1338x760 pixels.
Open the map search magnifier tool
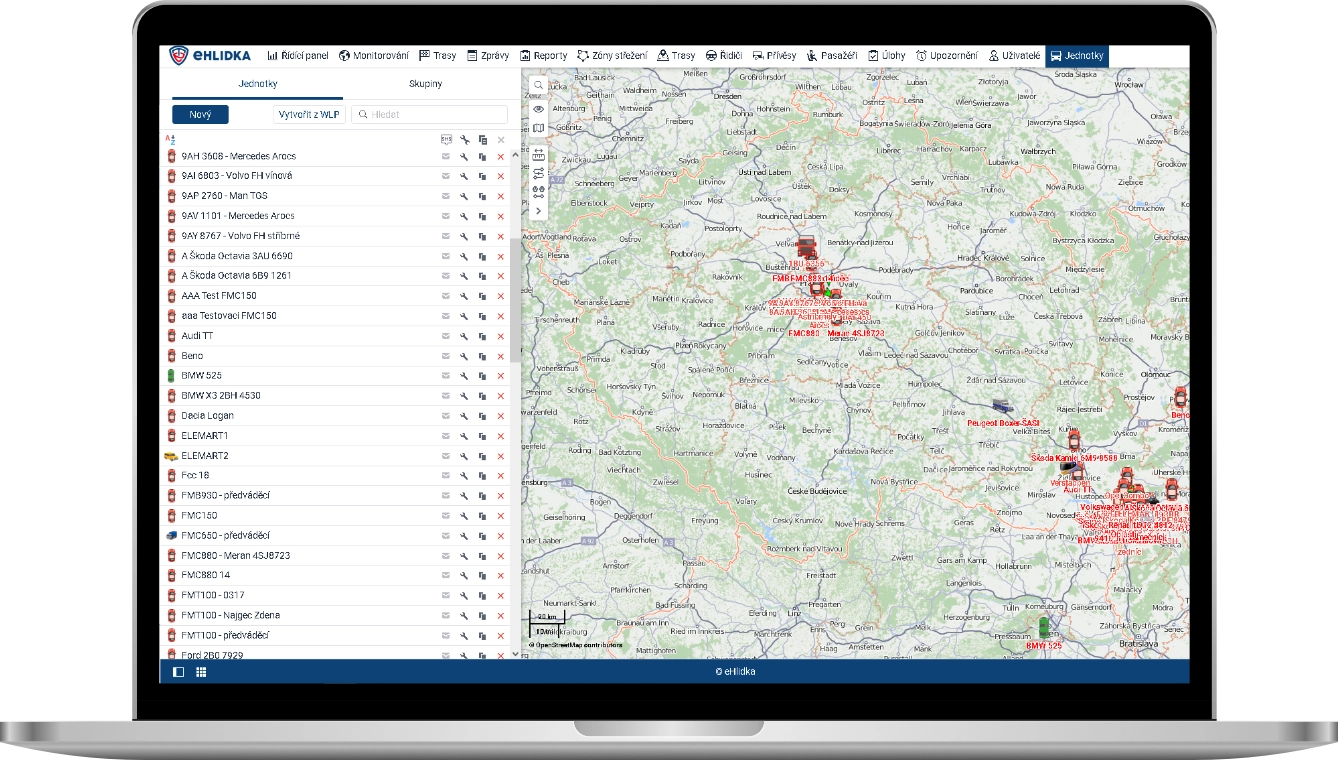coord(538,86)
